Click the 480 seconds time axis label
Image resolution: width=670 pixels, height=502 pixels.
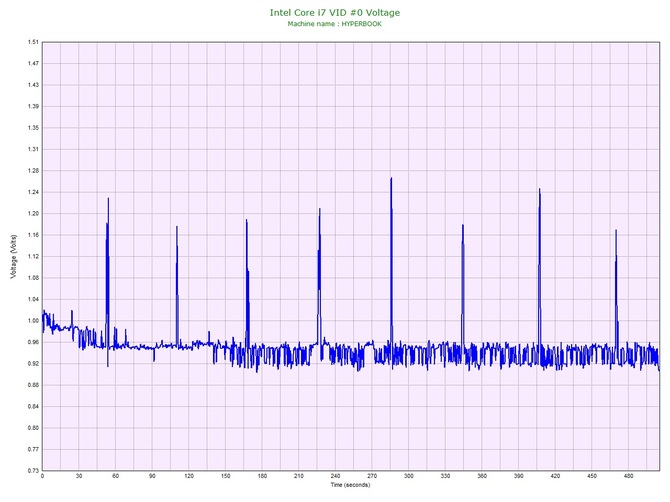click(629, 476)
